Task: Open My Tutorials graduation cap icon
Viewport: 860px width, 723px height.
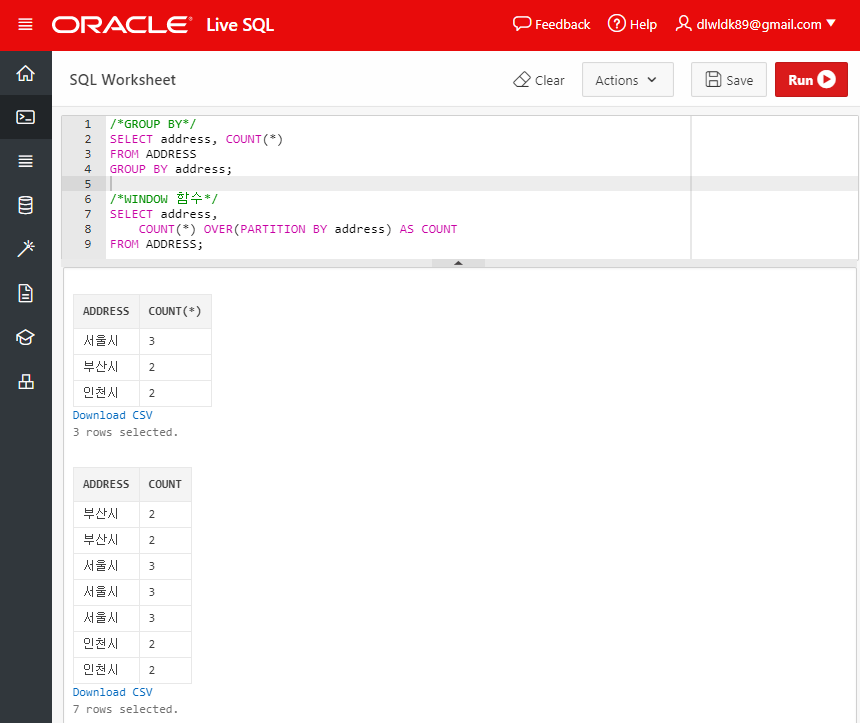Action: [25, 337]
